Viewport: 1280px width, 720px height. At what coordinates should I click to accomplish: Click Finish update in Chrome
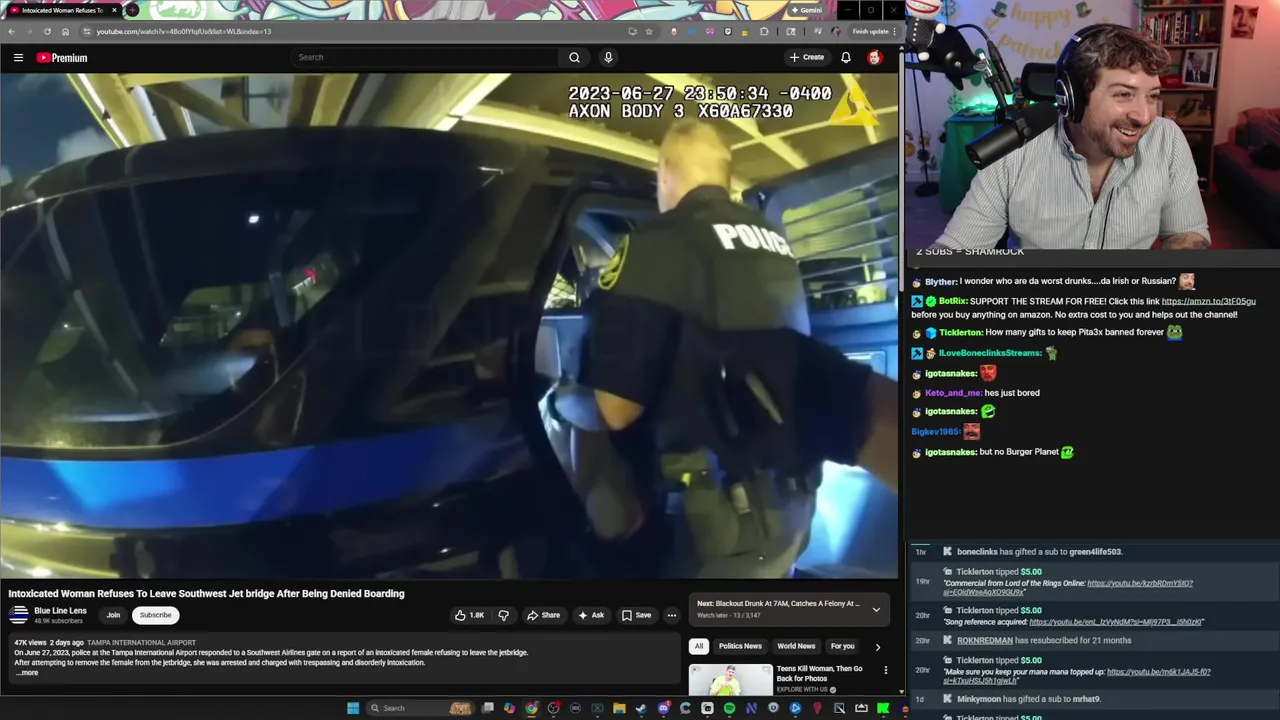click(x=872, y=31)
